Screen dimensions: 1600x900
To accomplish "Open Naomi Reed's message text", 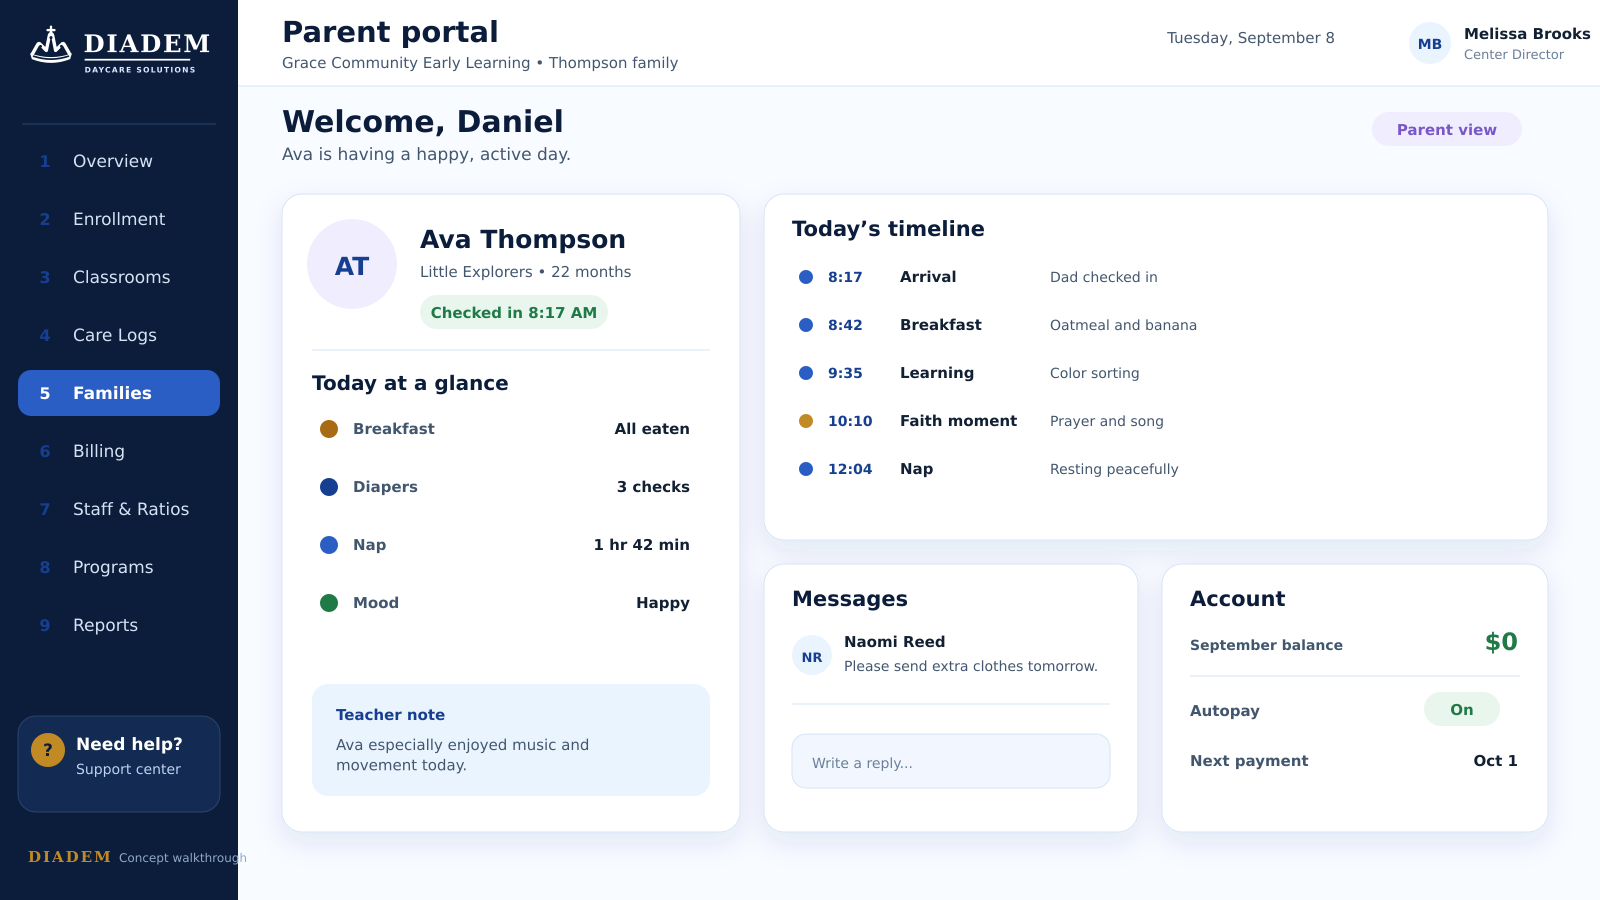I will (x=970, y=666).
